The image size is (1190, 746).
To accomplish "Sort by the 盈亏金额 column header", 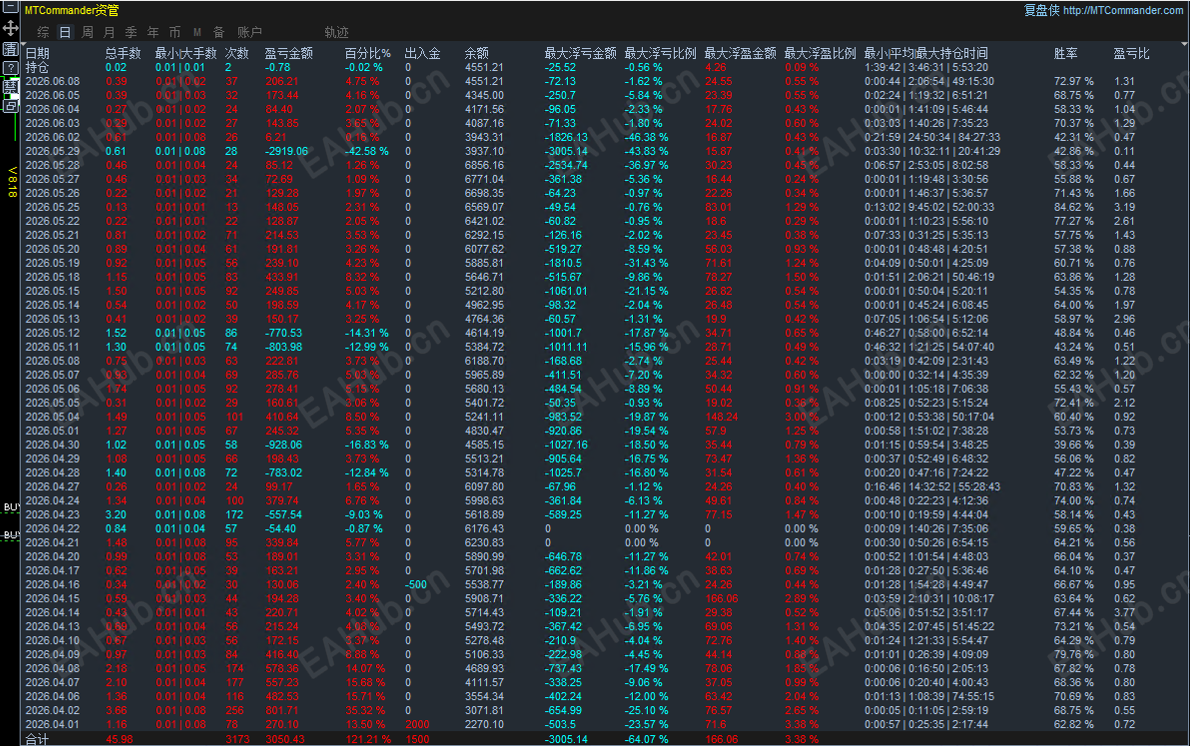I will (x=288, y=53).
